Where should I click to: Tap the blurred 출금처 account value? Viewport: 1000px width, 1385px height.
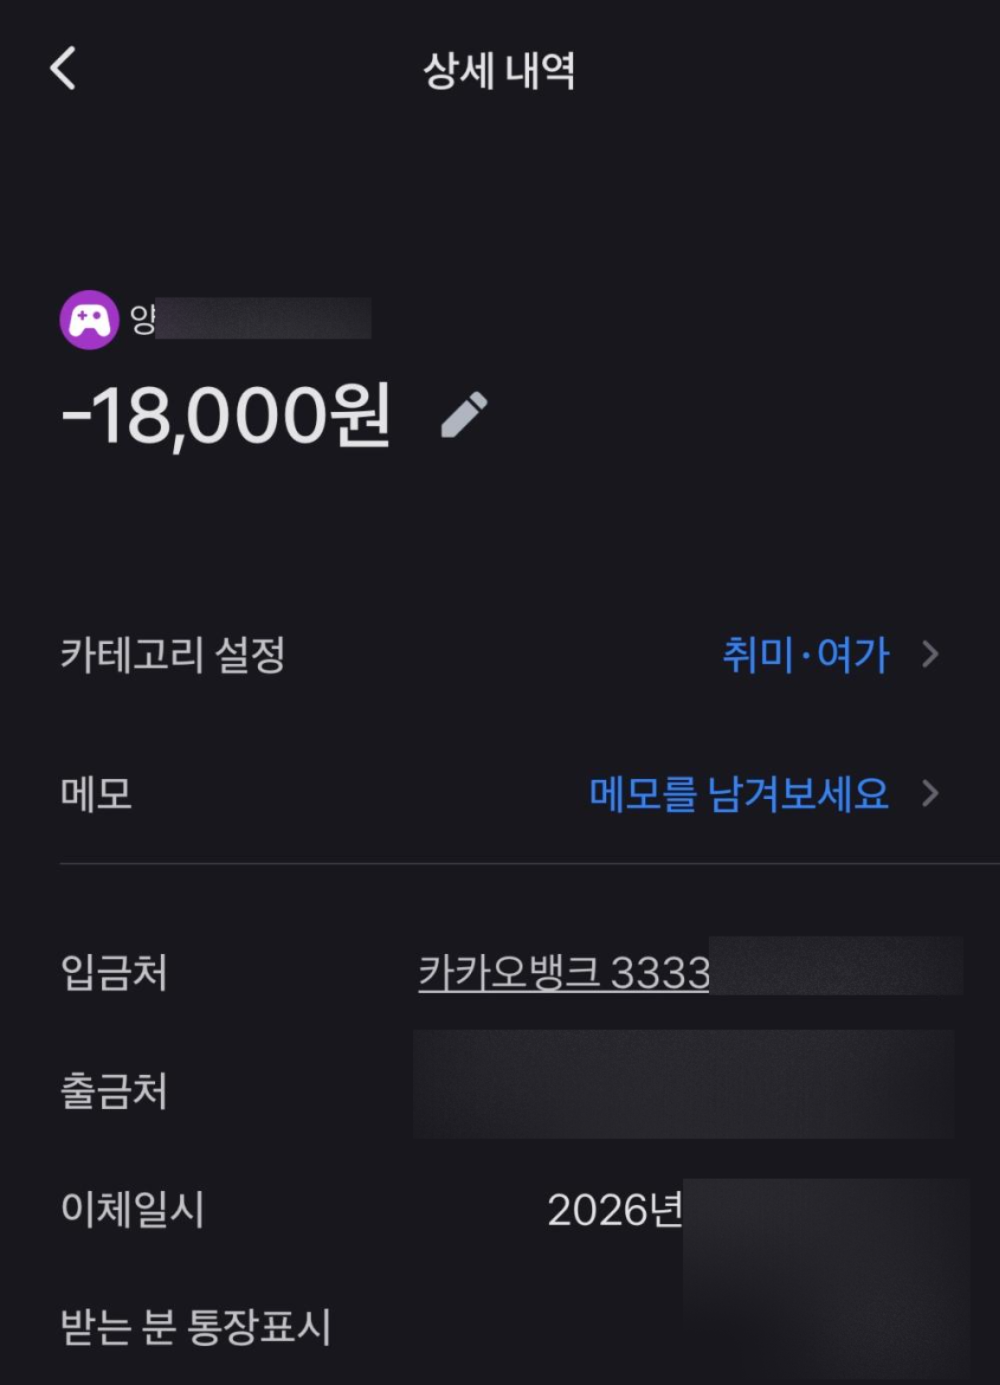(x=684, y=1085)
